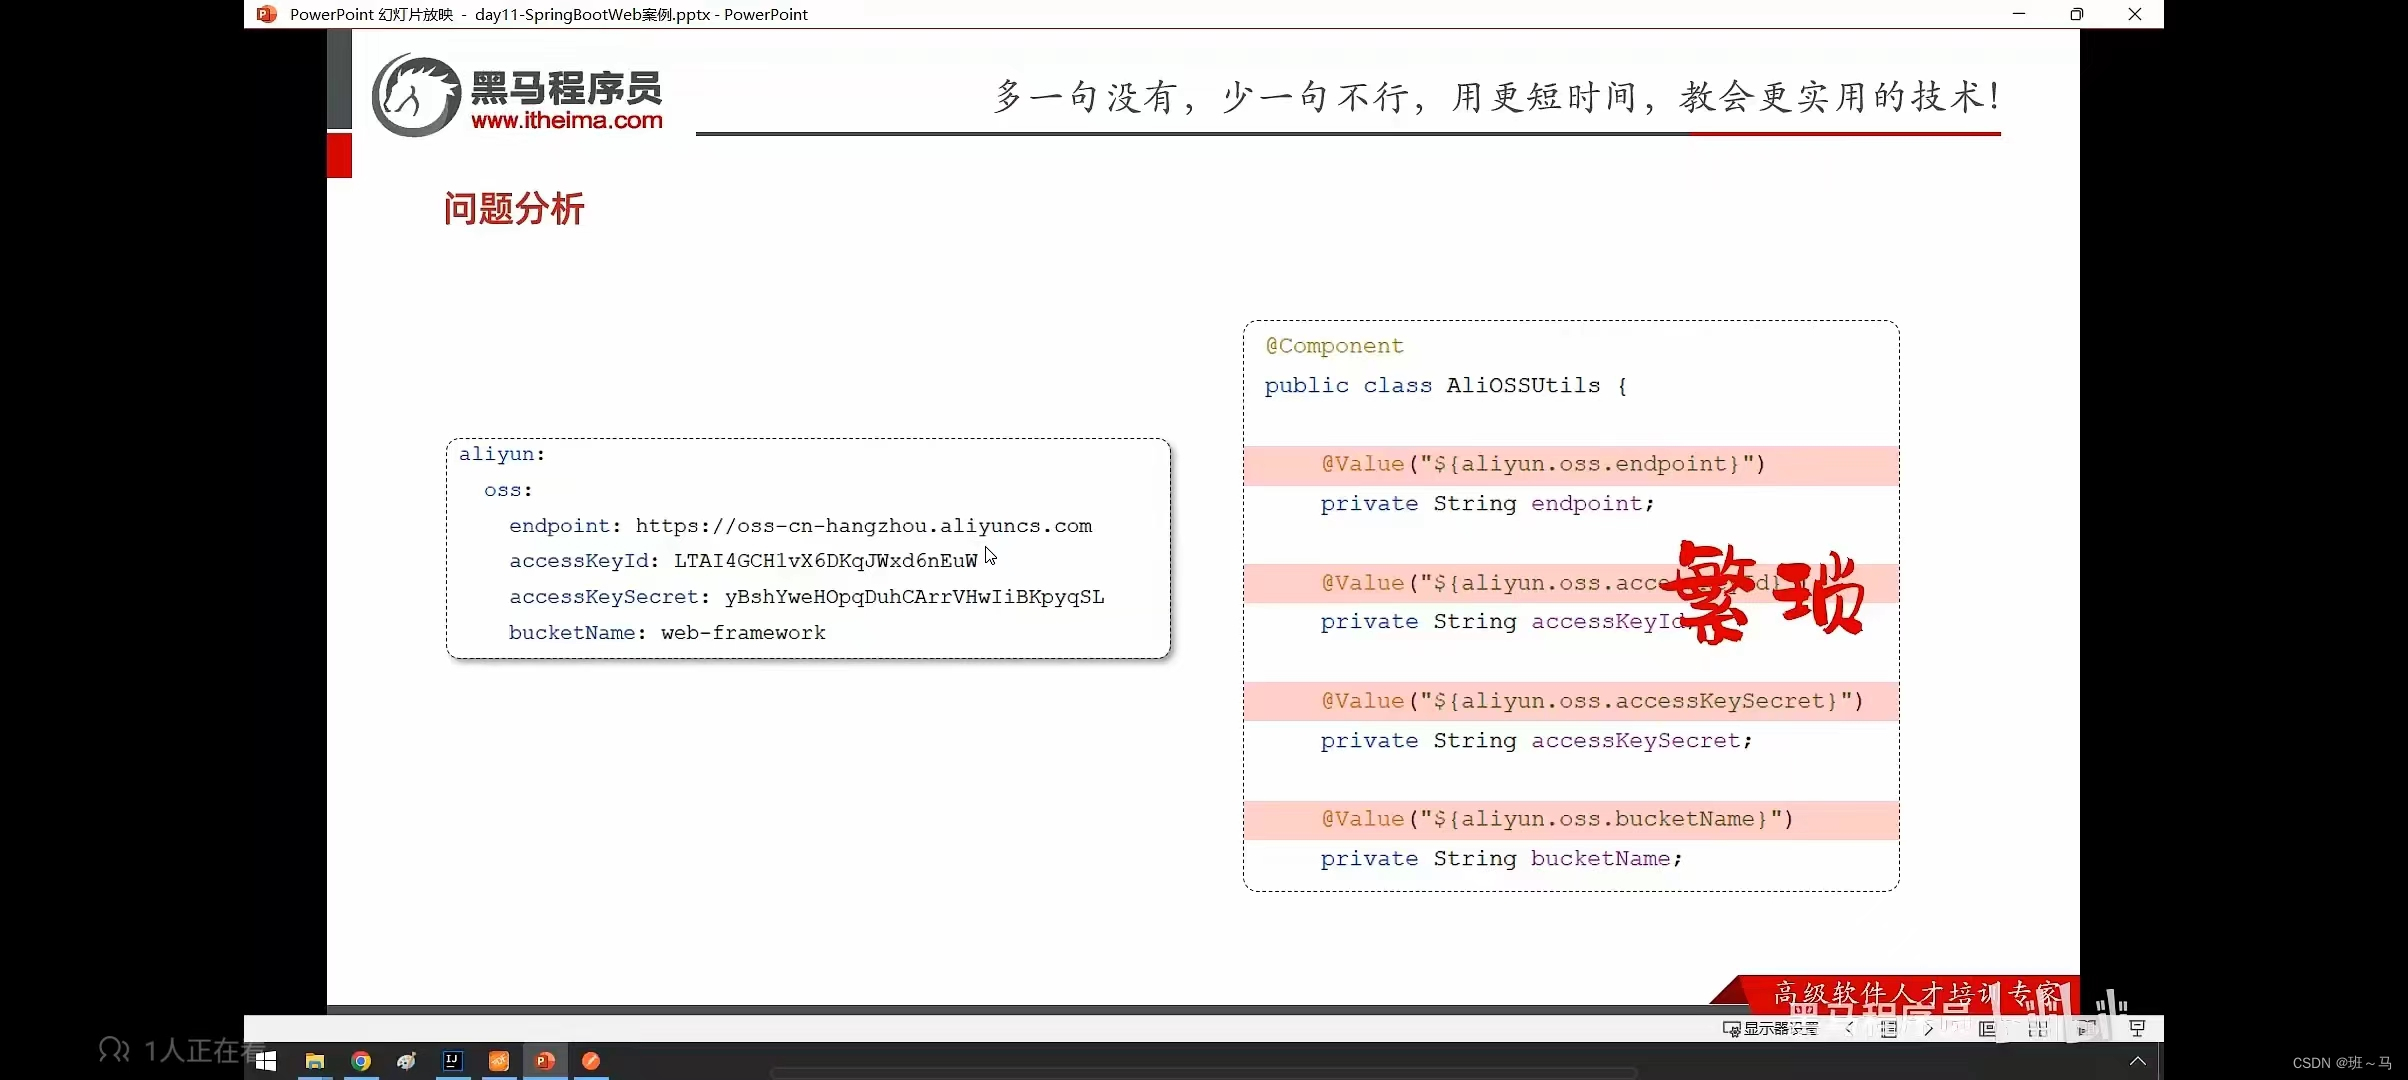Click the 1人正在看 viewer indicator
The image size is (2408, 1080).
pos(170,1050)
